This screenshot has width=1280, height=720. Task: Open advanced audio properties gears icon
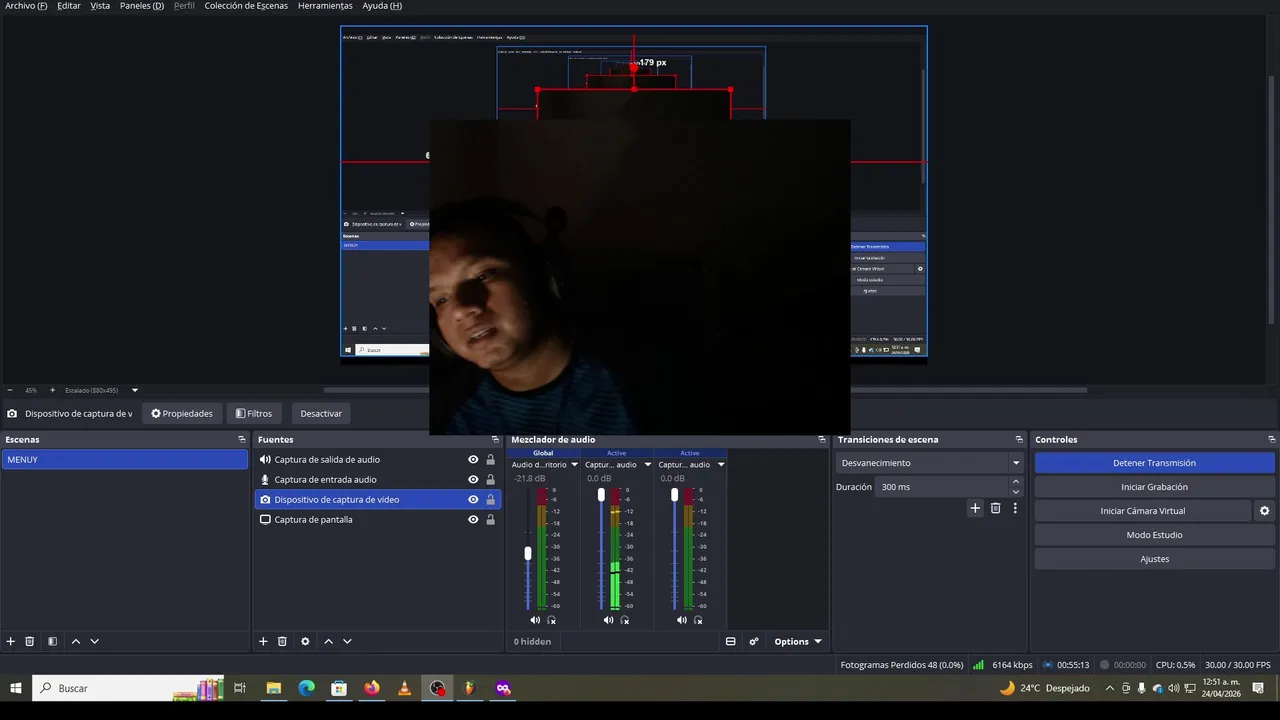point(754,641)
